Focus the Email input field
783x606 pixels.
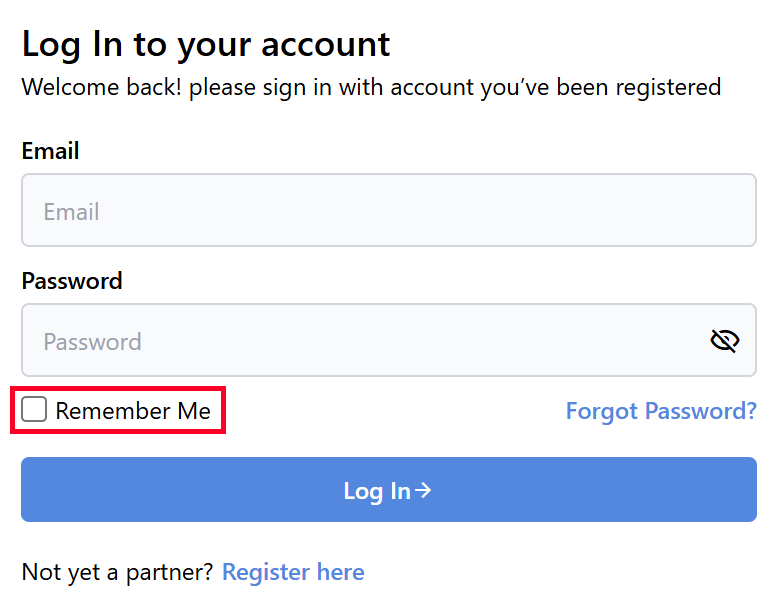coord(388,211)
